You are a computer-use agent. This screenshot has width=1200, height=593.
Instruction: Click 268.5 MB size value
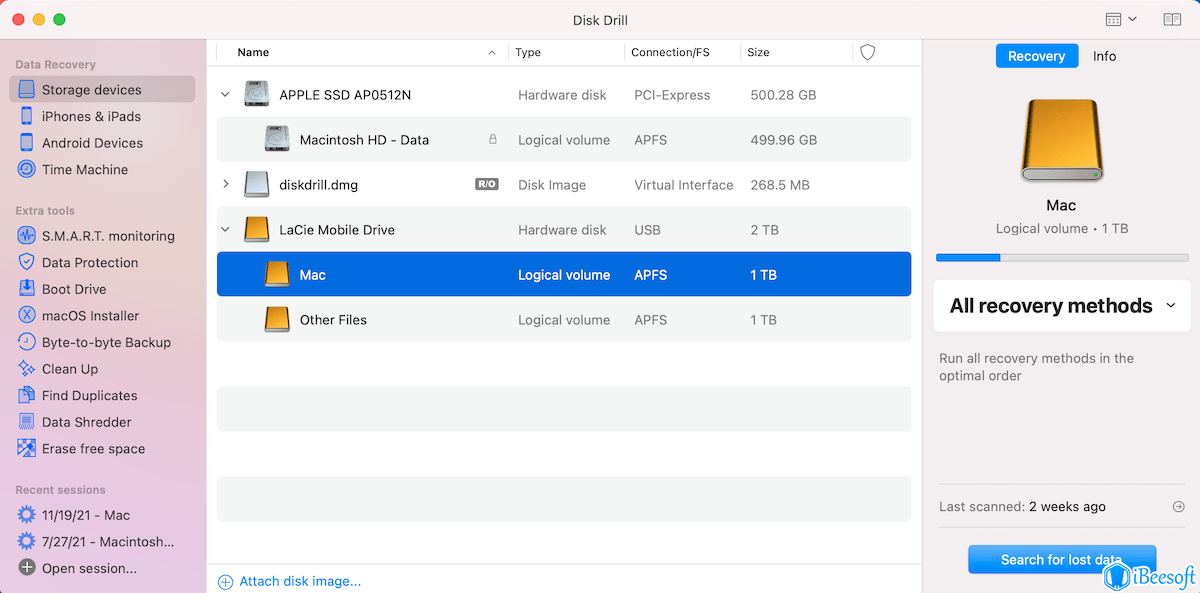779,185
